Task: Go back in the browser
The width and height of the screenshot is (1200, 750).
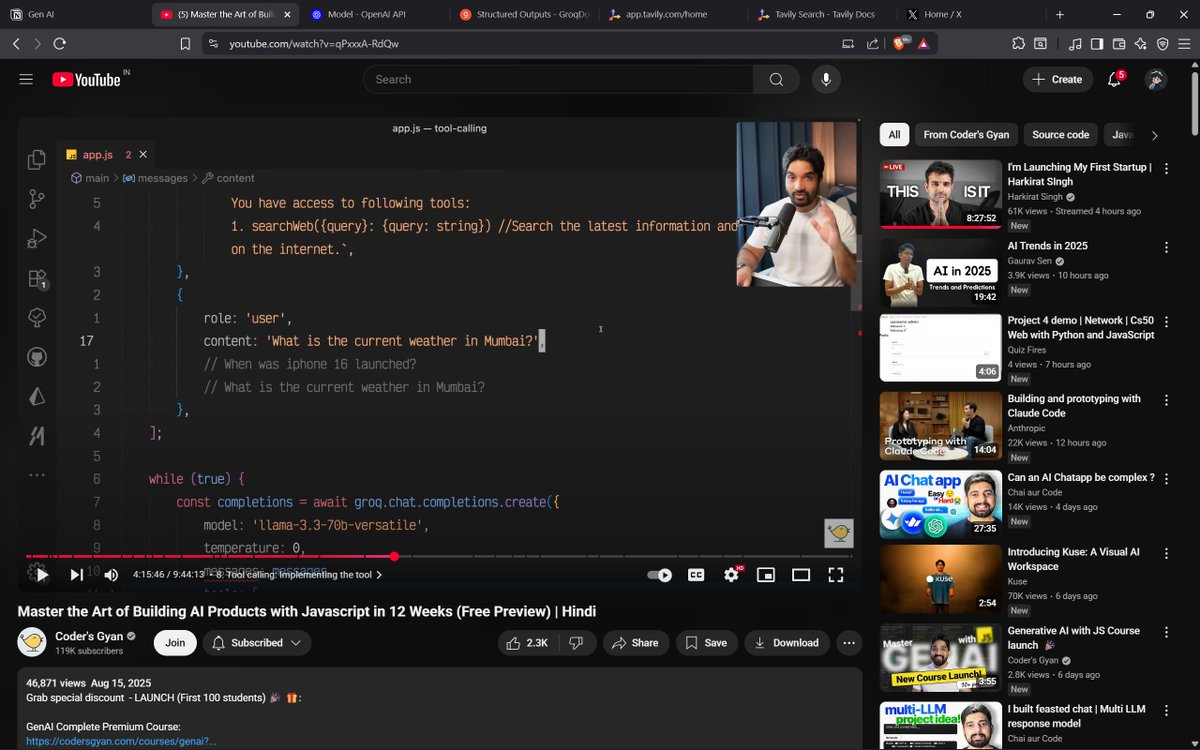Action: [x=16, y=44]
